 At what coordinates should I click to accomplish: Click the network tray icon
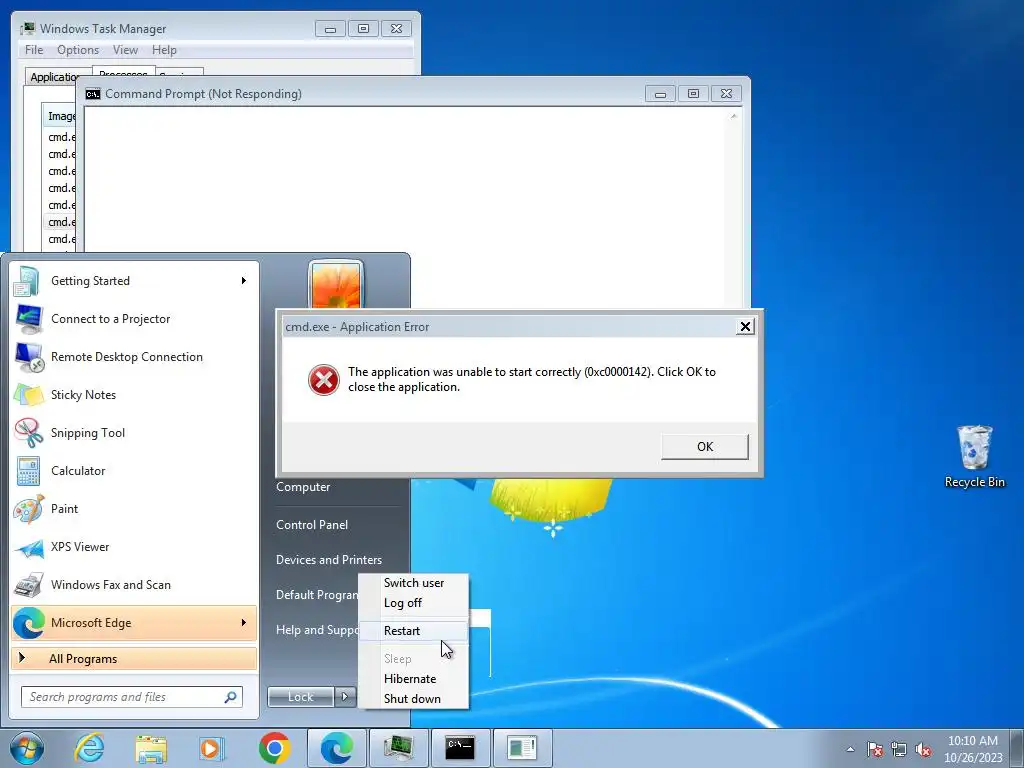[899, 749]
